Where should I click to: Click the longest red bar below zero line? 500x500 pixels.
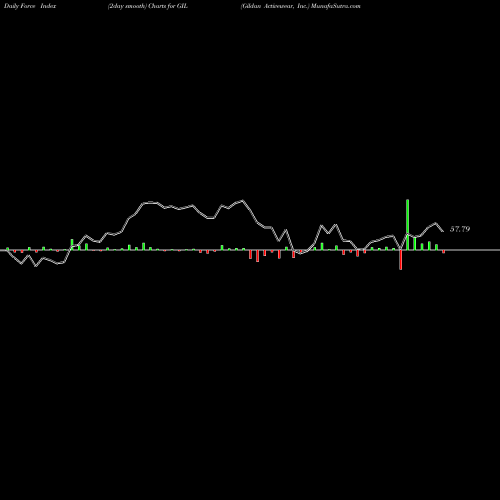[x=401, y=260]
